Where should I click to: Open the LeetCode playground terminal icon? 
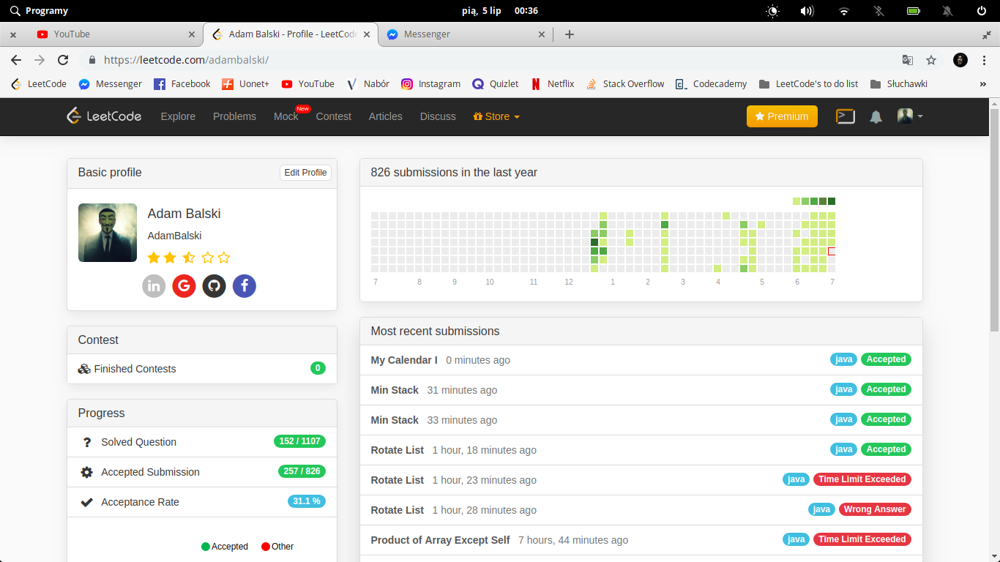coord(845,116)
